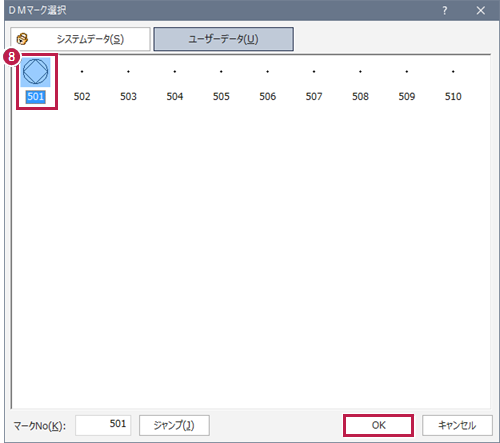Focus the マークNo(K) input field
This screenshot has width=500, height=443.
click(103, 425)
